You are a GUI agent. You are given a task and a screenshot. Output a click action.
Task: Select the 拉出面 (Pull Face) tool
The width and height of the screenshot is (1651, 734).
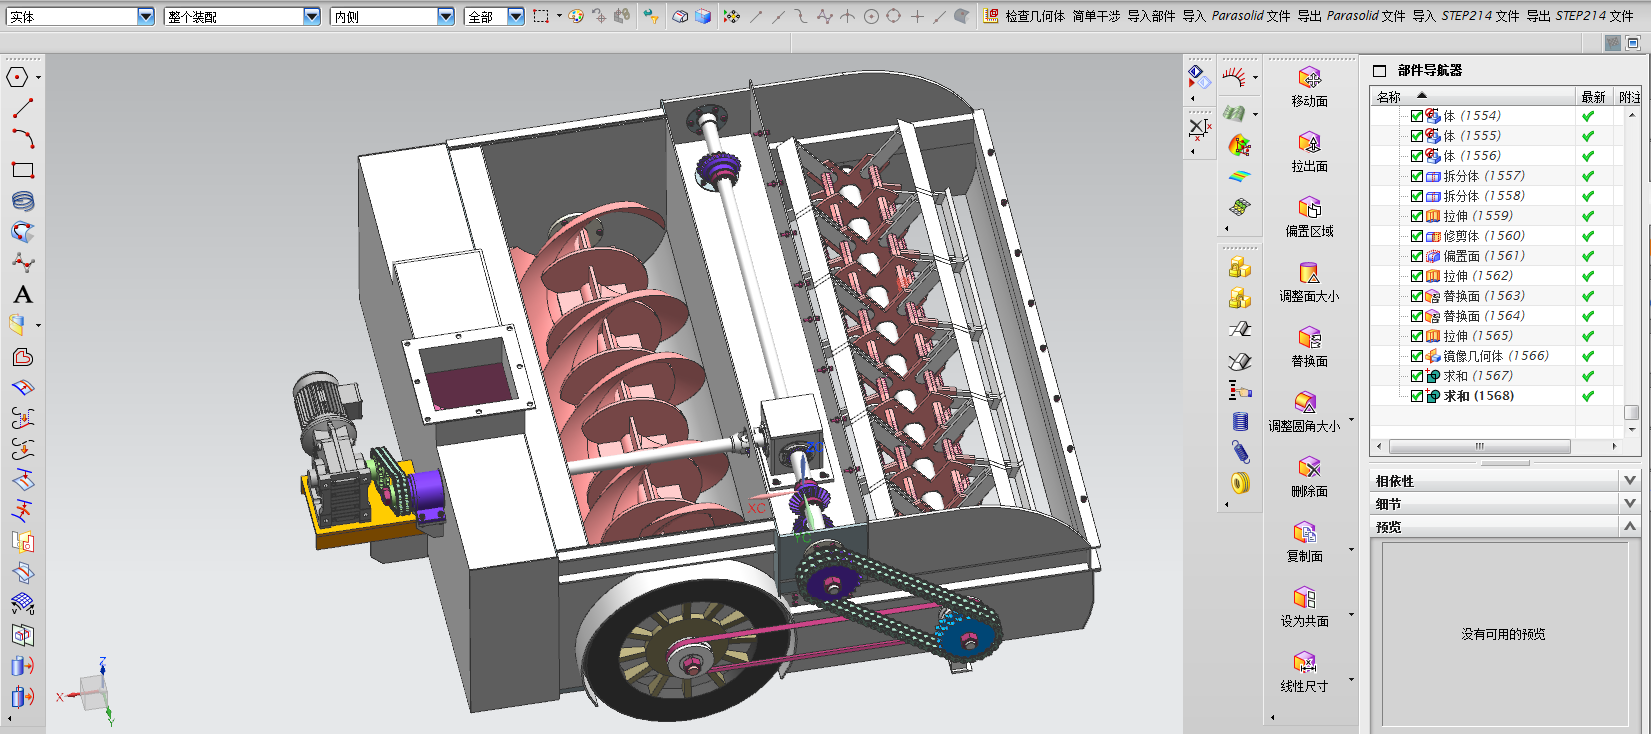(x=1309, y=144)
